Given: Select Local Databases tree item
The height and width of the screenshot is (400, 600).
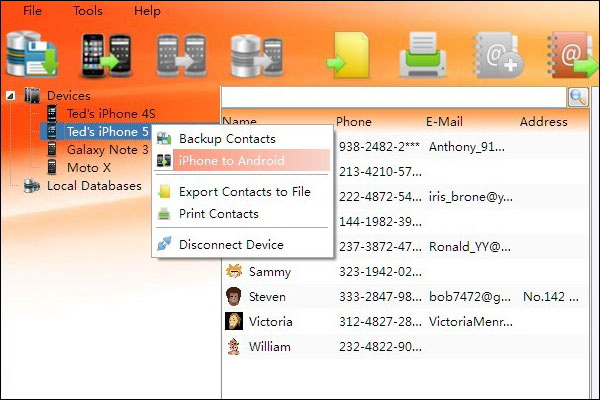Looking at the screenshot, I should coord(94,186).
